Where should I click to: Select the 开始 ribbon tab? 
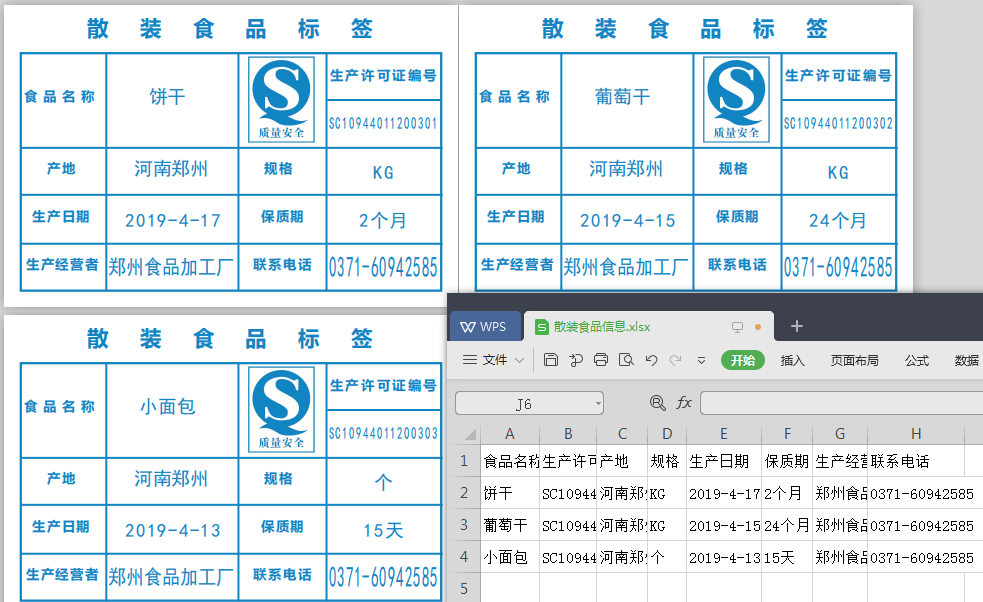pyautogui.click(x=743, y=361)
